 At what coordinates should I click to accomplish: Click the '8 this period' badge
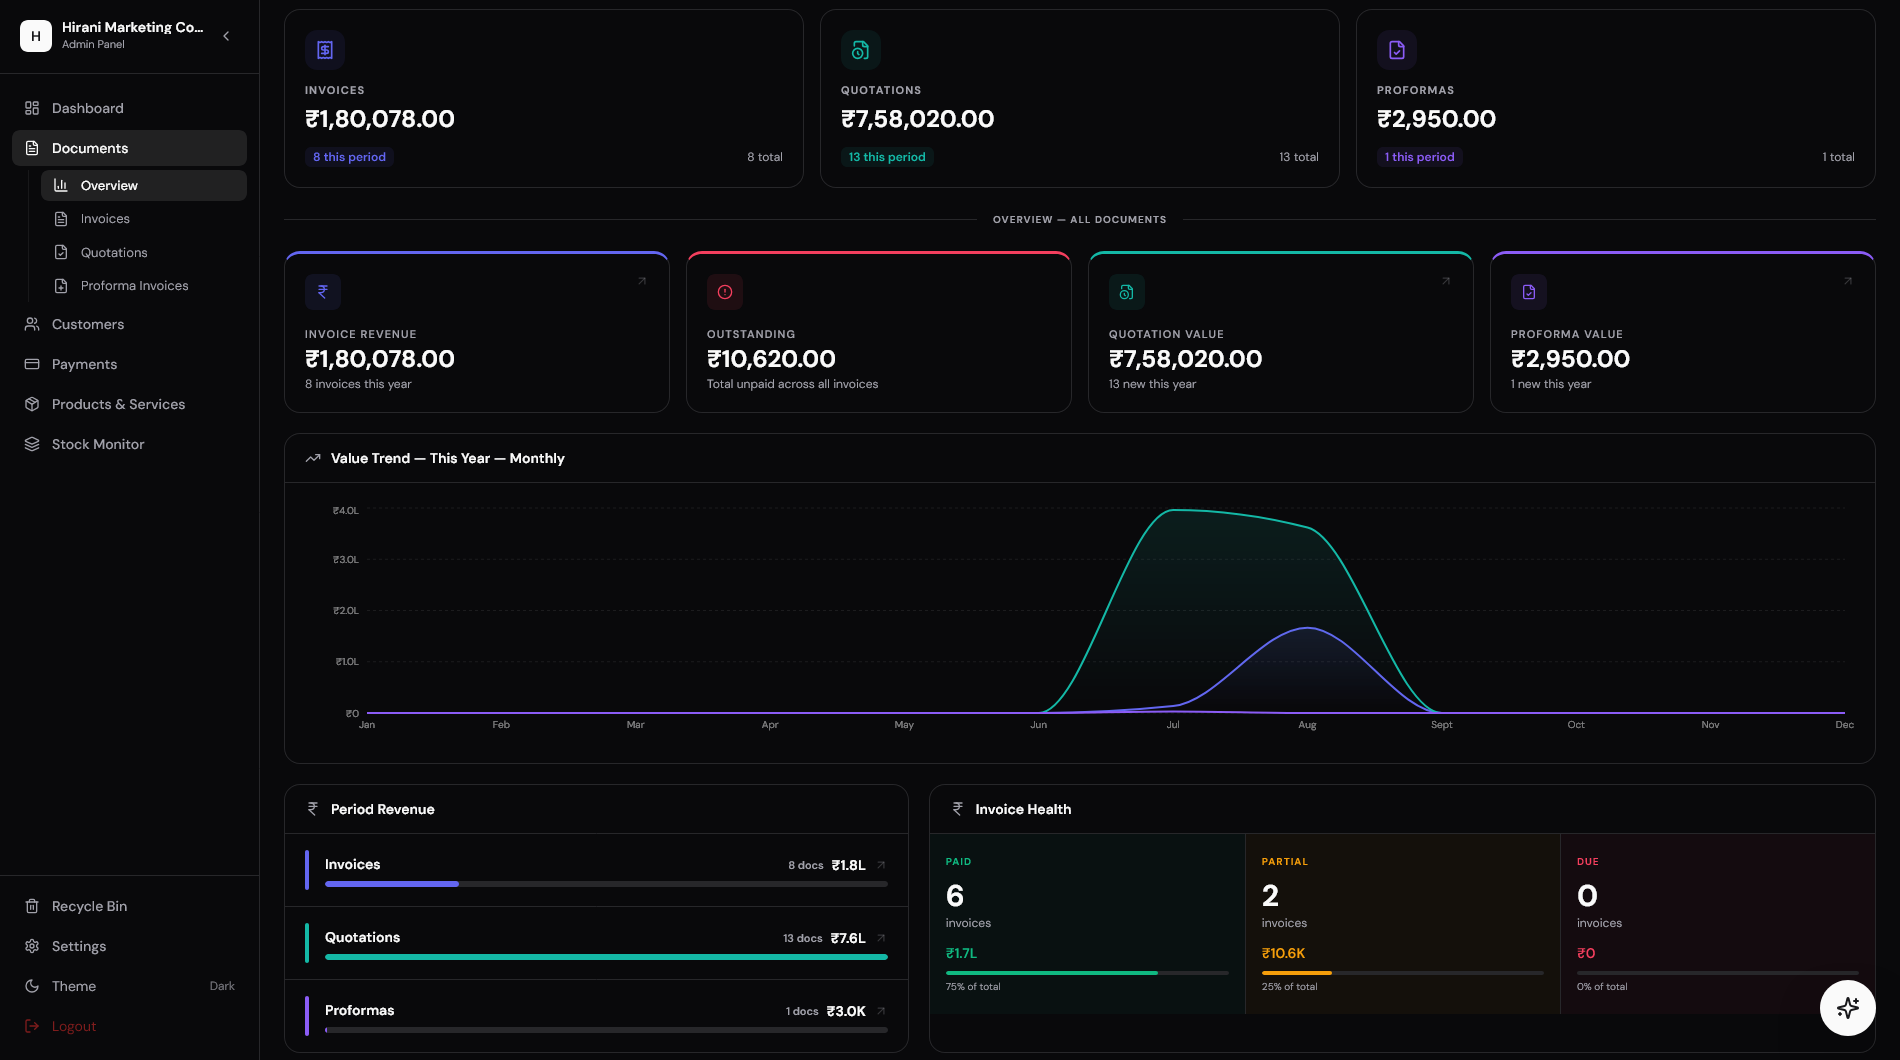(349, 157)
